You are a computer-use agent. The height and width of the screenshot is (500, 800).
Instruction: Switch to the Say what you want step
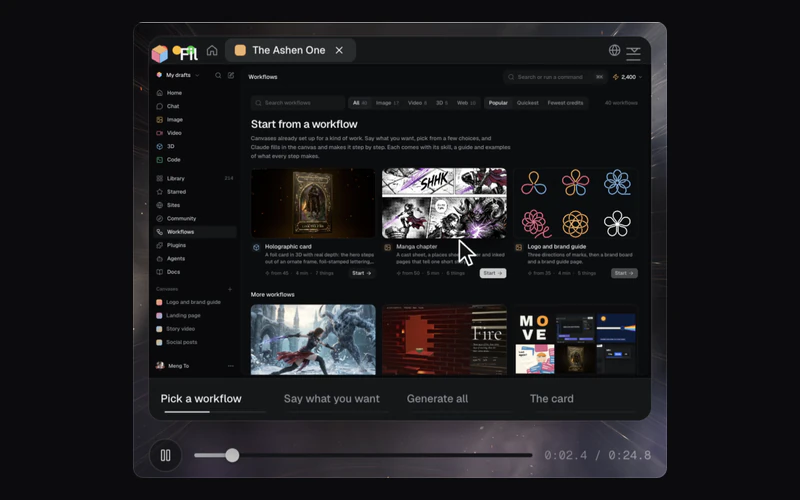click(x=332, y=398)
